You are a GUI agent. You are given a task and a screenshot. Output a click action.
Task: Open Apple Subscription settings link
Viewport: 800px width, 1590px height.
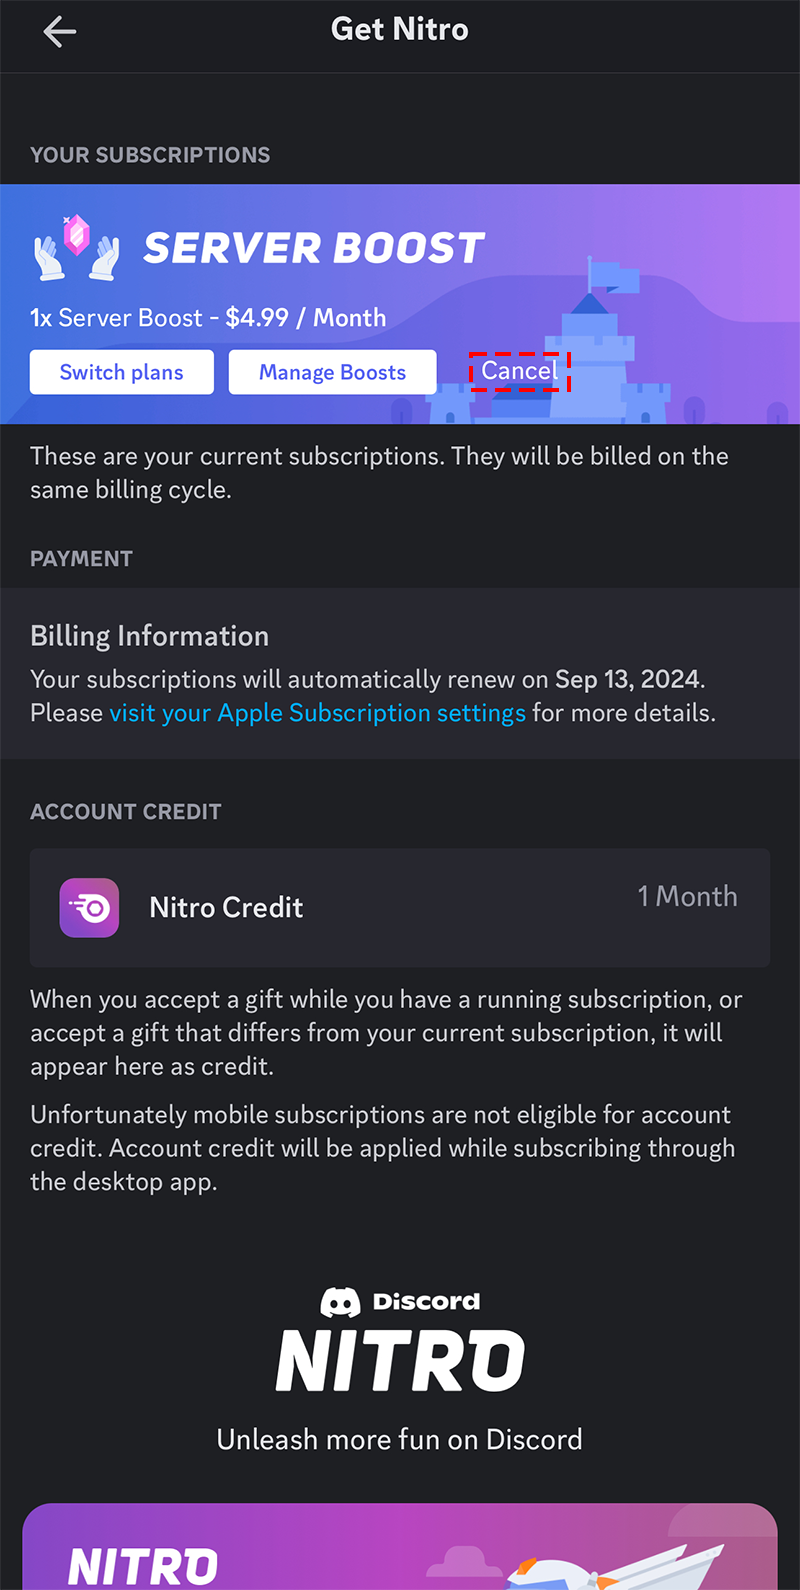pyautogui.click(x=317, y=713)
